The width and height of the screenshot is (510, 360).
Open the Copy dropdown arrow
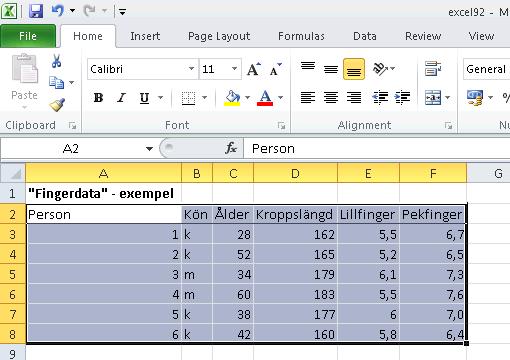(72, 82)
